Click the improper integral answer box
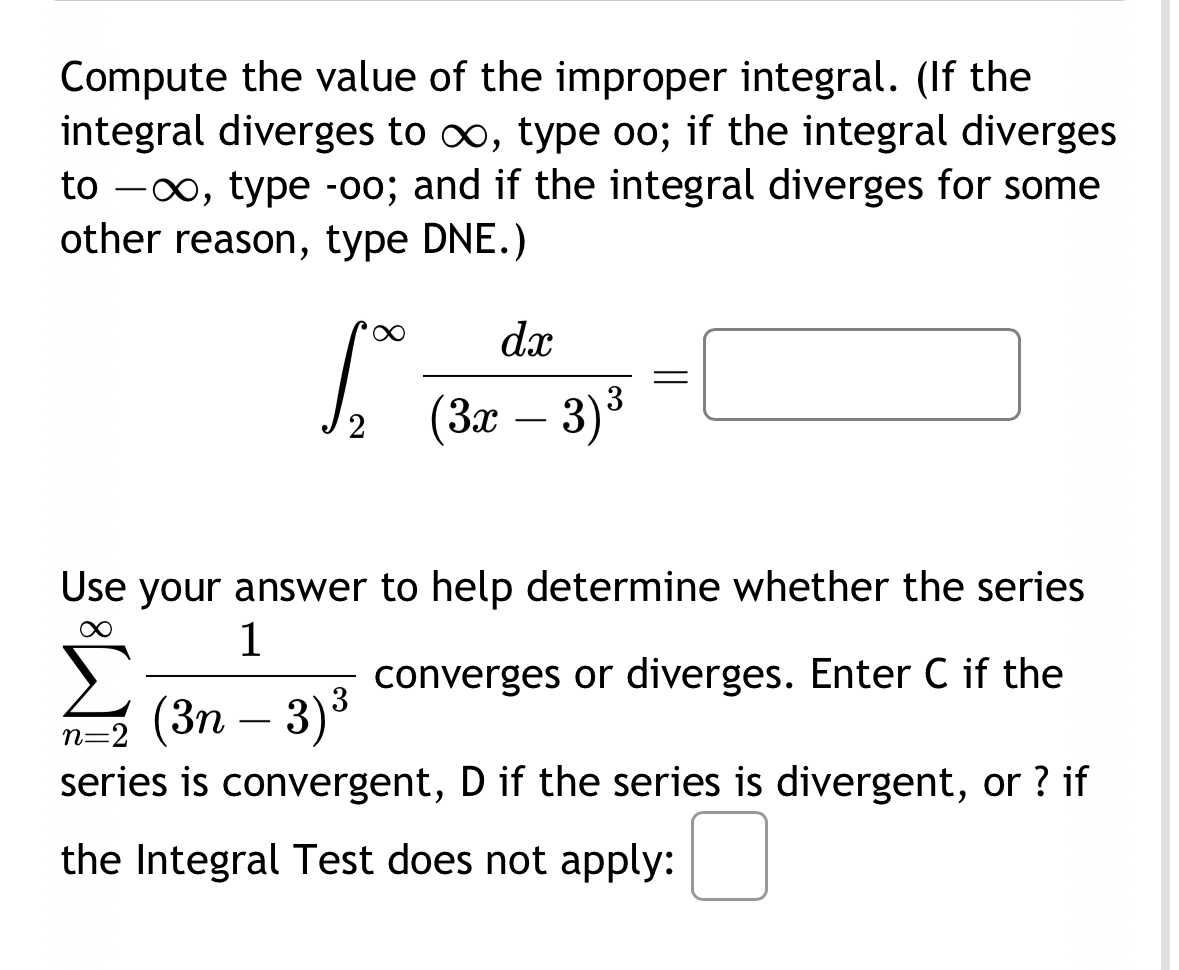 (862, 377)
